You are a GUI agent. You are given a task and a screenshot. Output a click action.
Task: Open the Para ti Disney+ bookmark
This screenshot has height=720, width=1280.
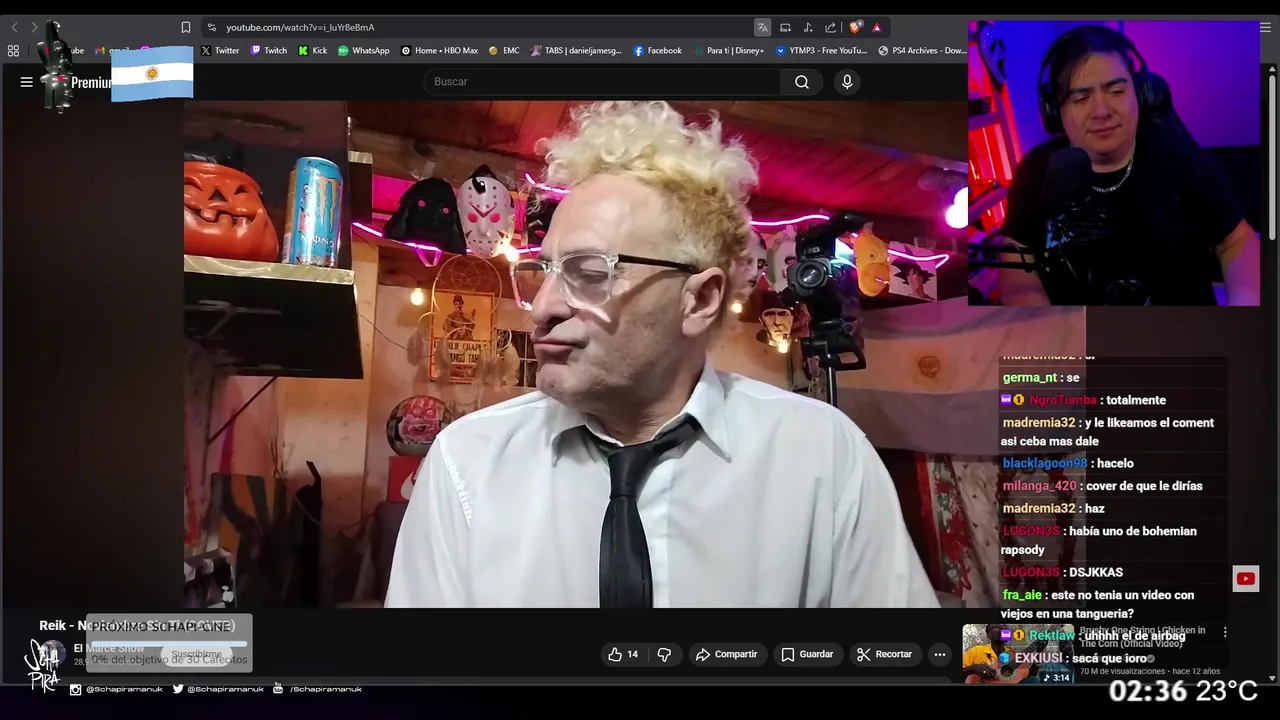[728, 51]
